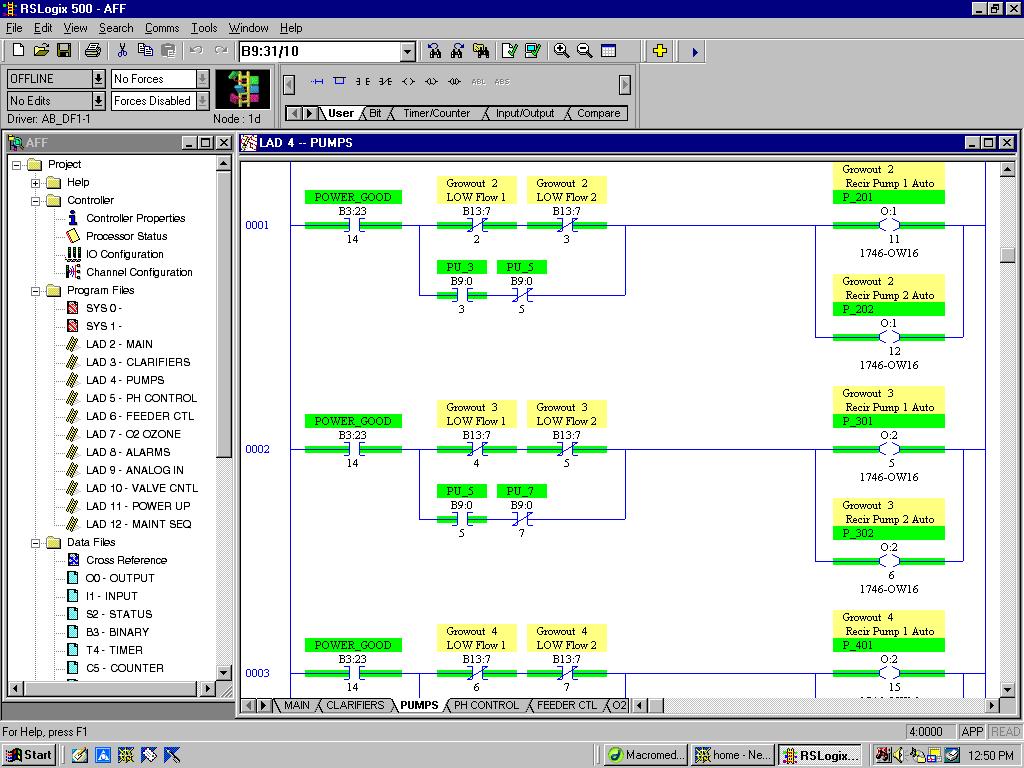Insert an output latch (OTL) coil

point(431,82)
